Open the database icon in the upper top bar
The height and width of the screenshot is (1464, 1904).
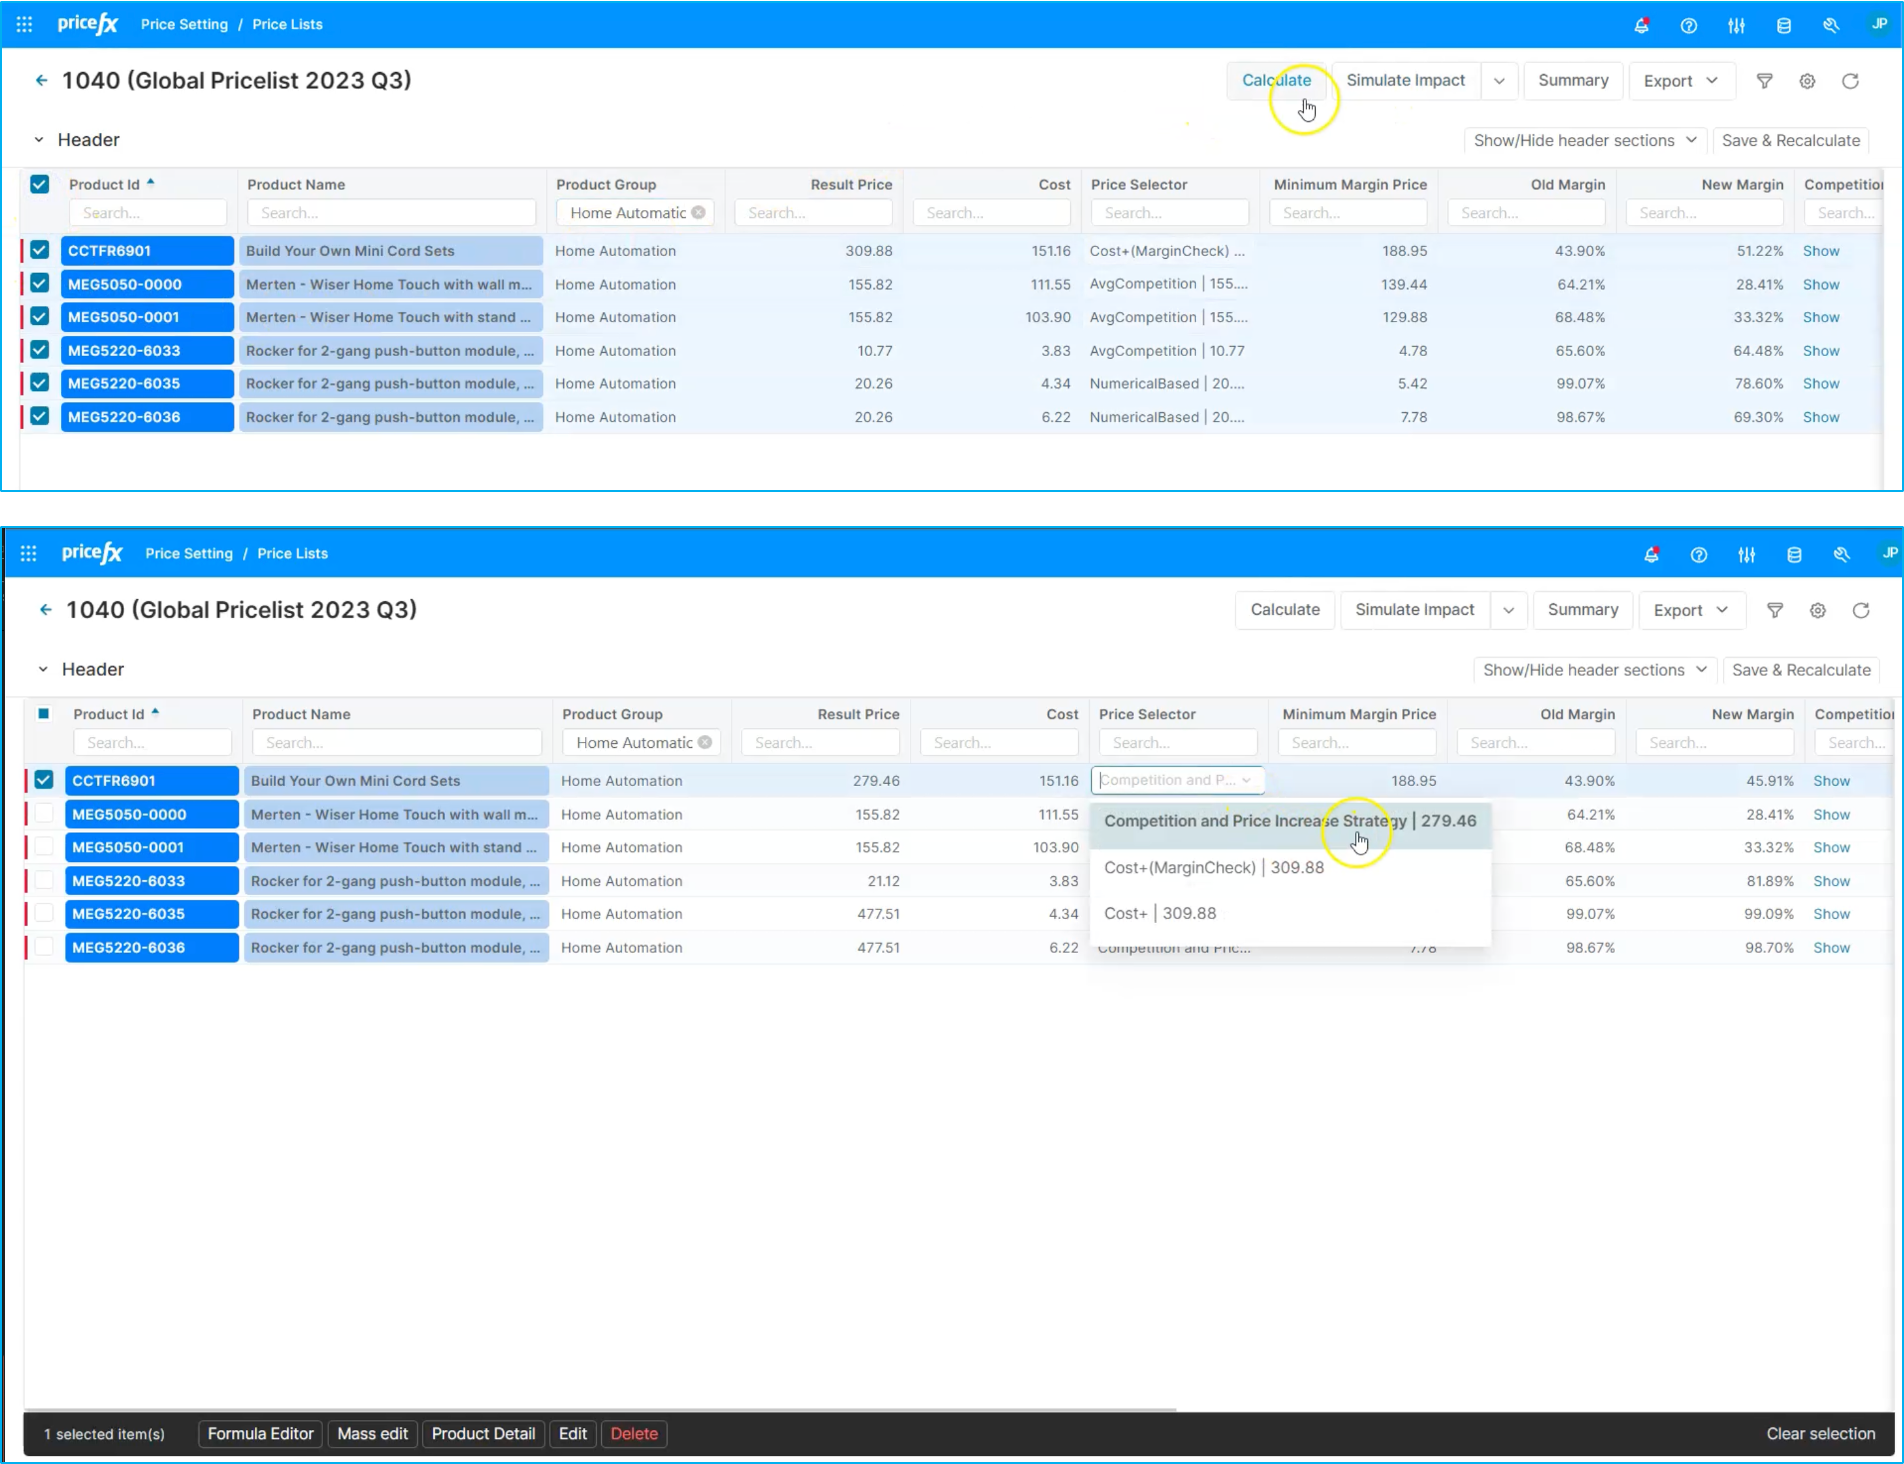click(x=1783, y=26)
